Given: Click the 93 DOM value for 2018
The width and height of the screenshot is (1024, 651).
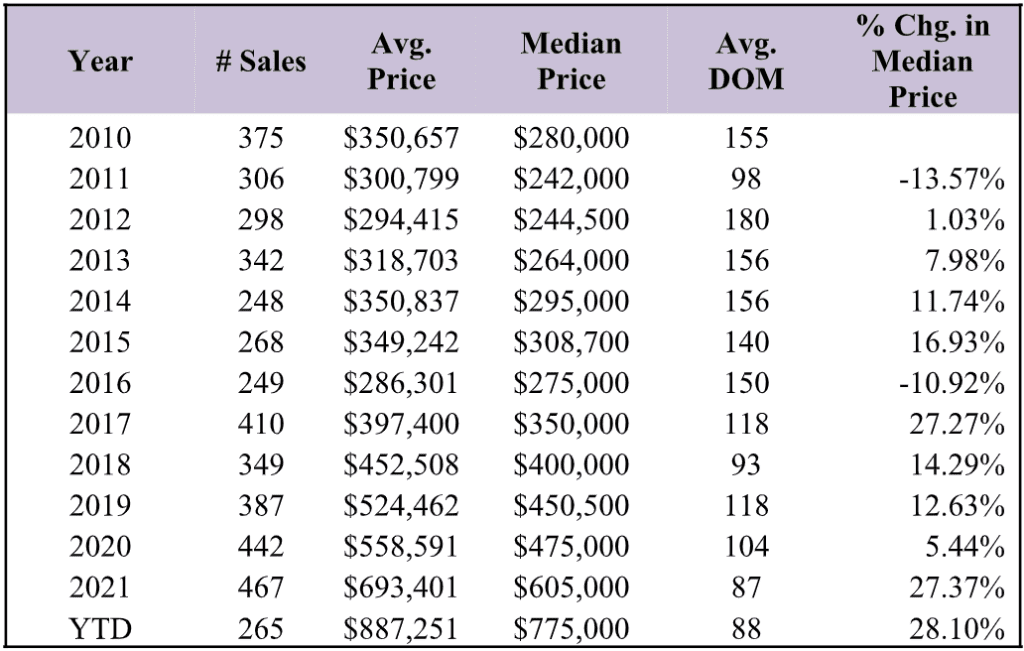Looking at the screenshot, I should (746, 465).
